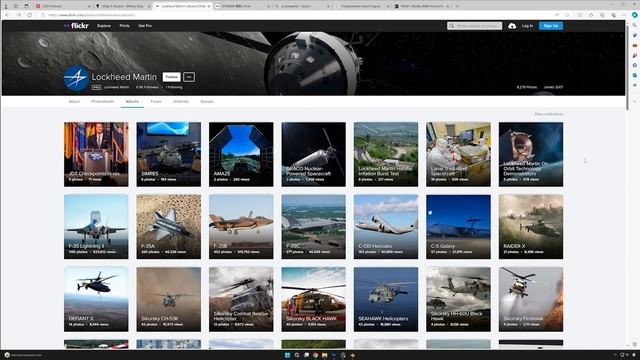640x360 pixels.
Task: Open the F-35C album
Action: 313,227
